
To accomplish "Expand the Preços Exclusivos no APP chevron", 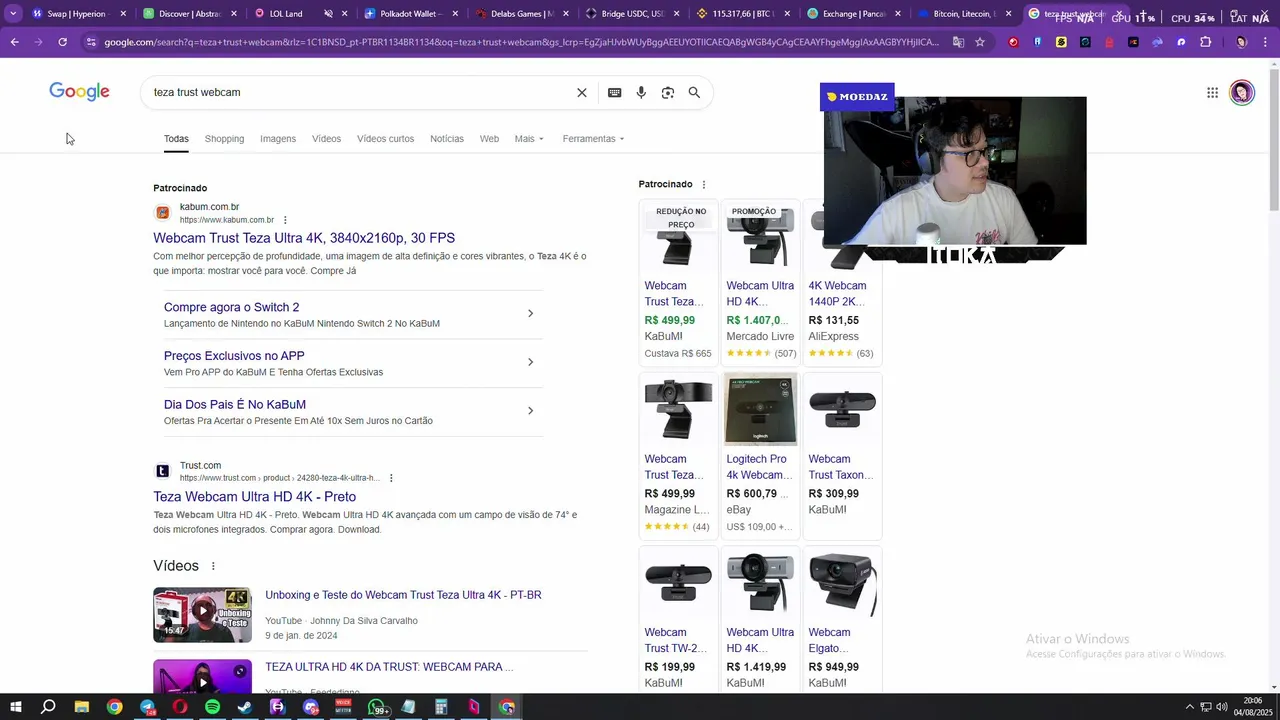I will tap(530, 362).
